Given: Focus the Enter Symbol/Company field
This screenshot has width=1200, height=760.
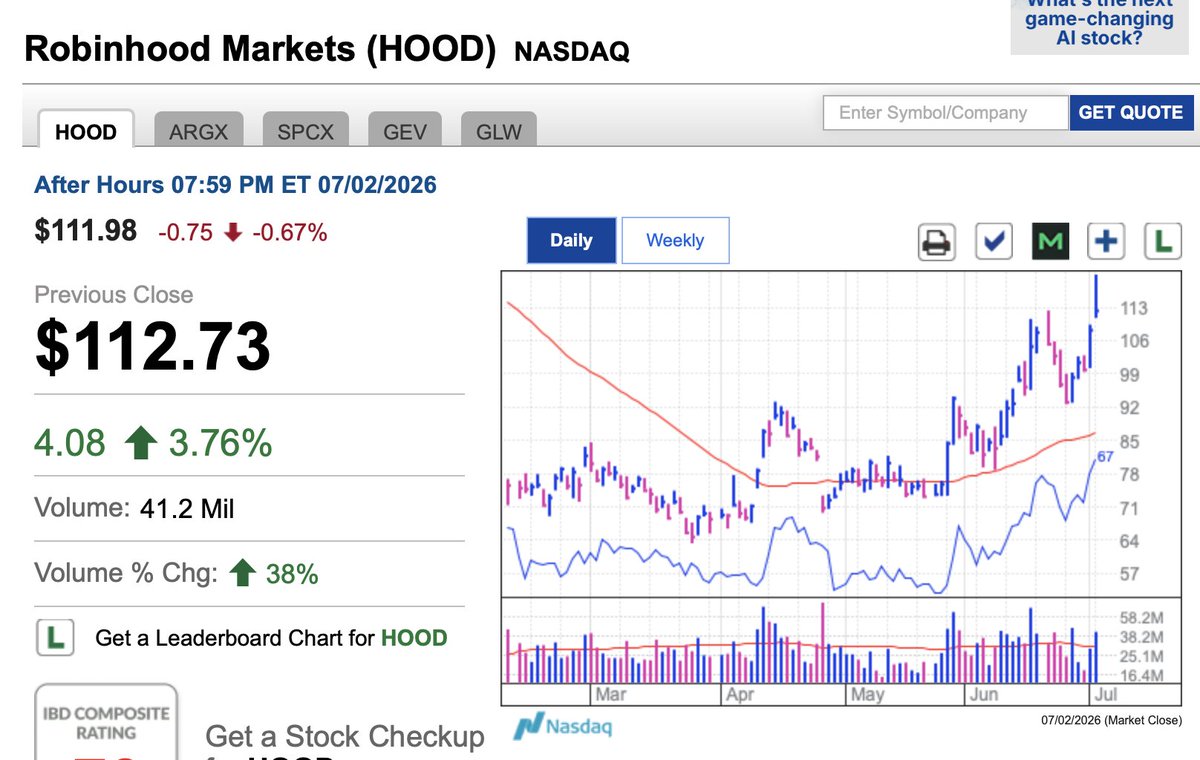Looking at the screenshot, I should tap(945, 112).
